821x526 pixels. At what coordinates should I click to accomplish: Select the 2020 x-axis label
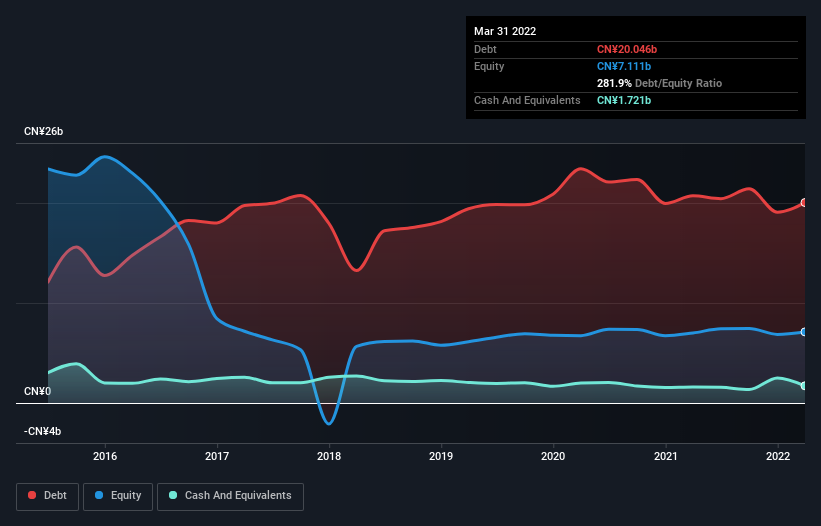point(553,456)
